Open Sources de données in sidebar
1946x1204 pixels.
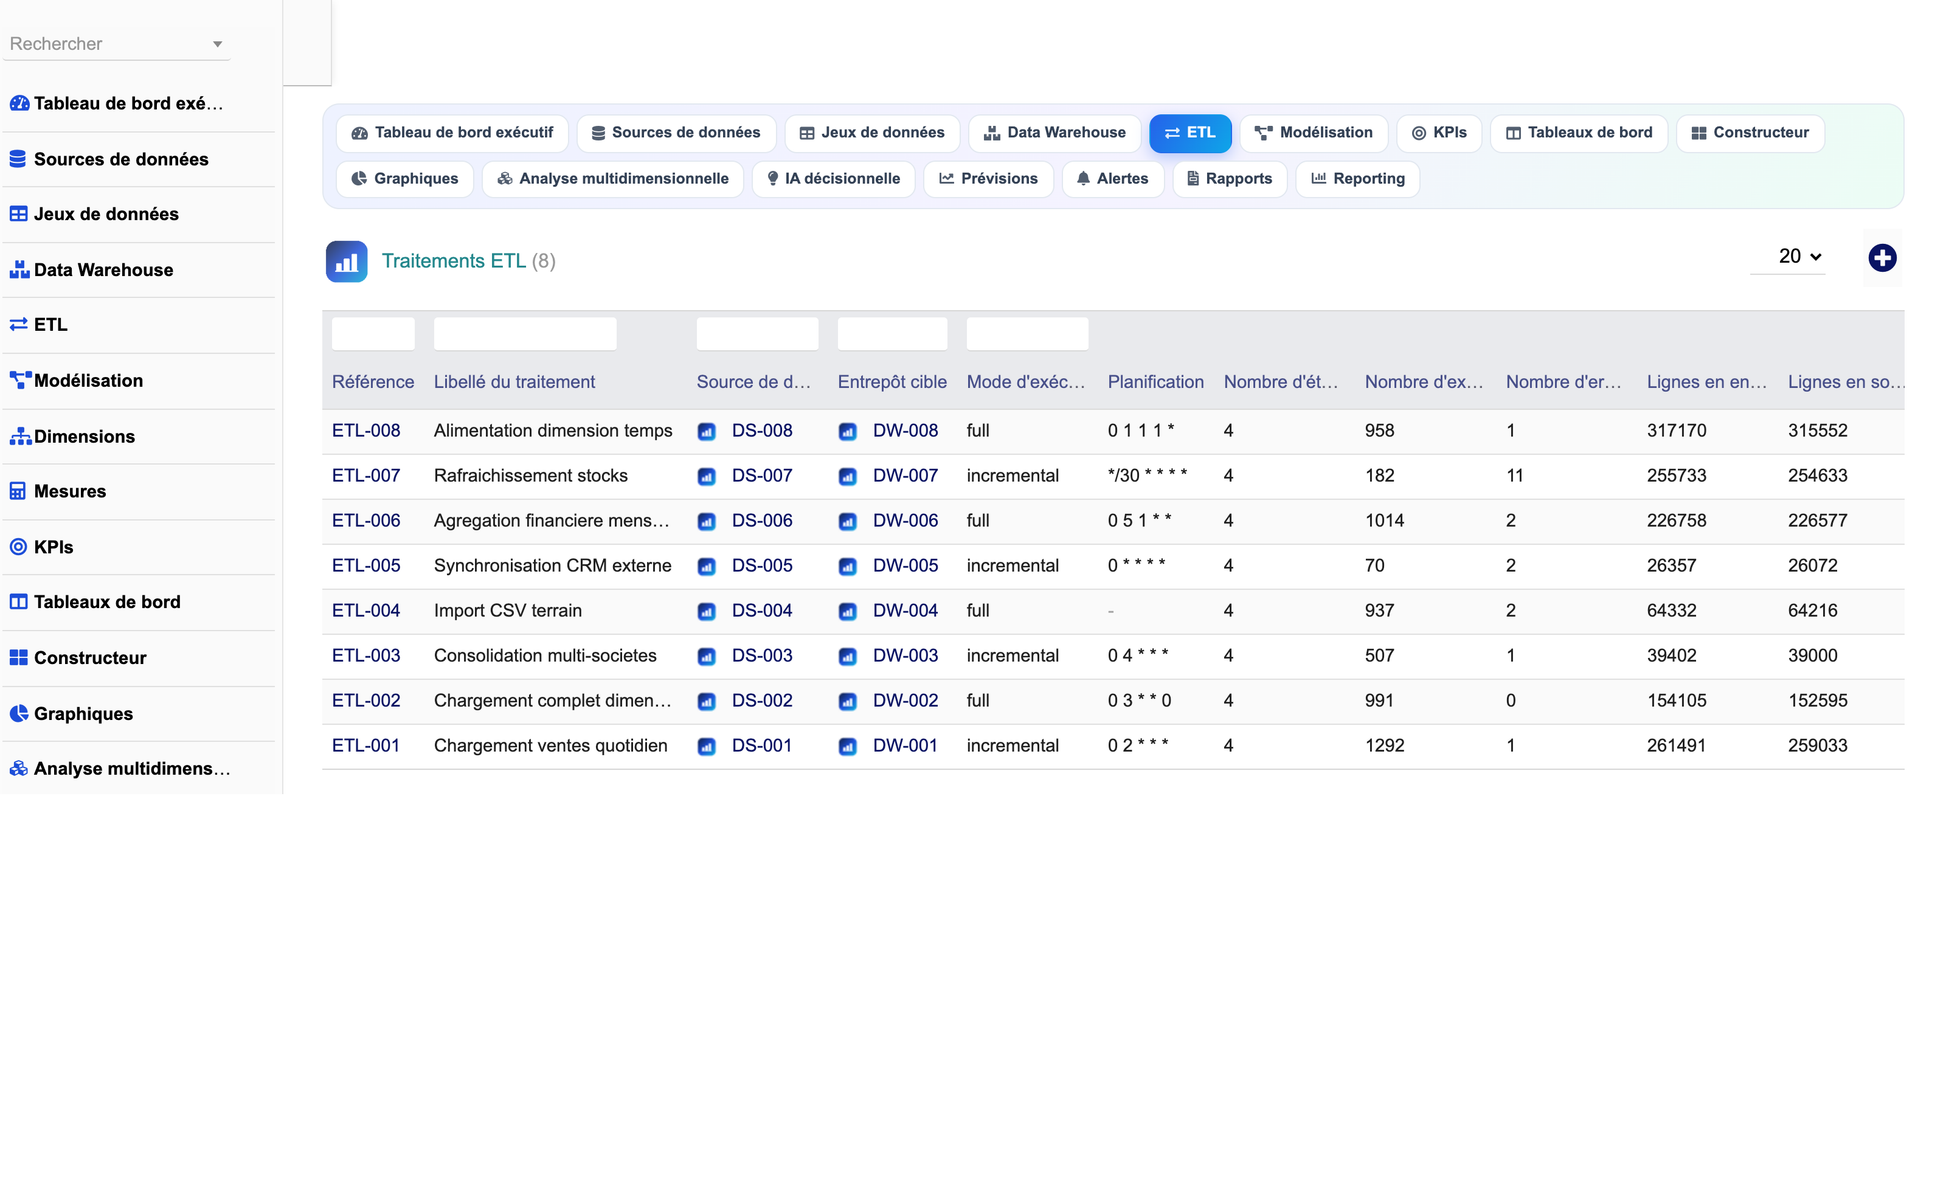coord(139,159)
